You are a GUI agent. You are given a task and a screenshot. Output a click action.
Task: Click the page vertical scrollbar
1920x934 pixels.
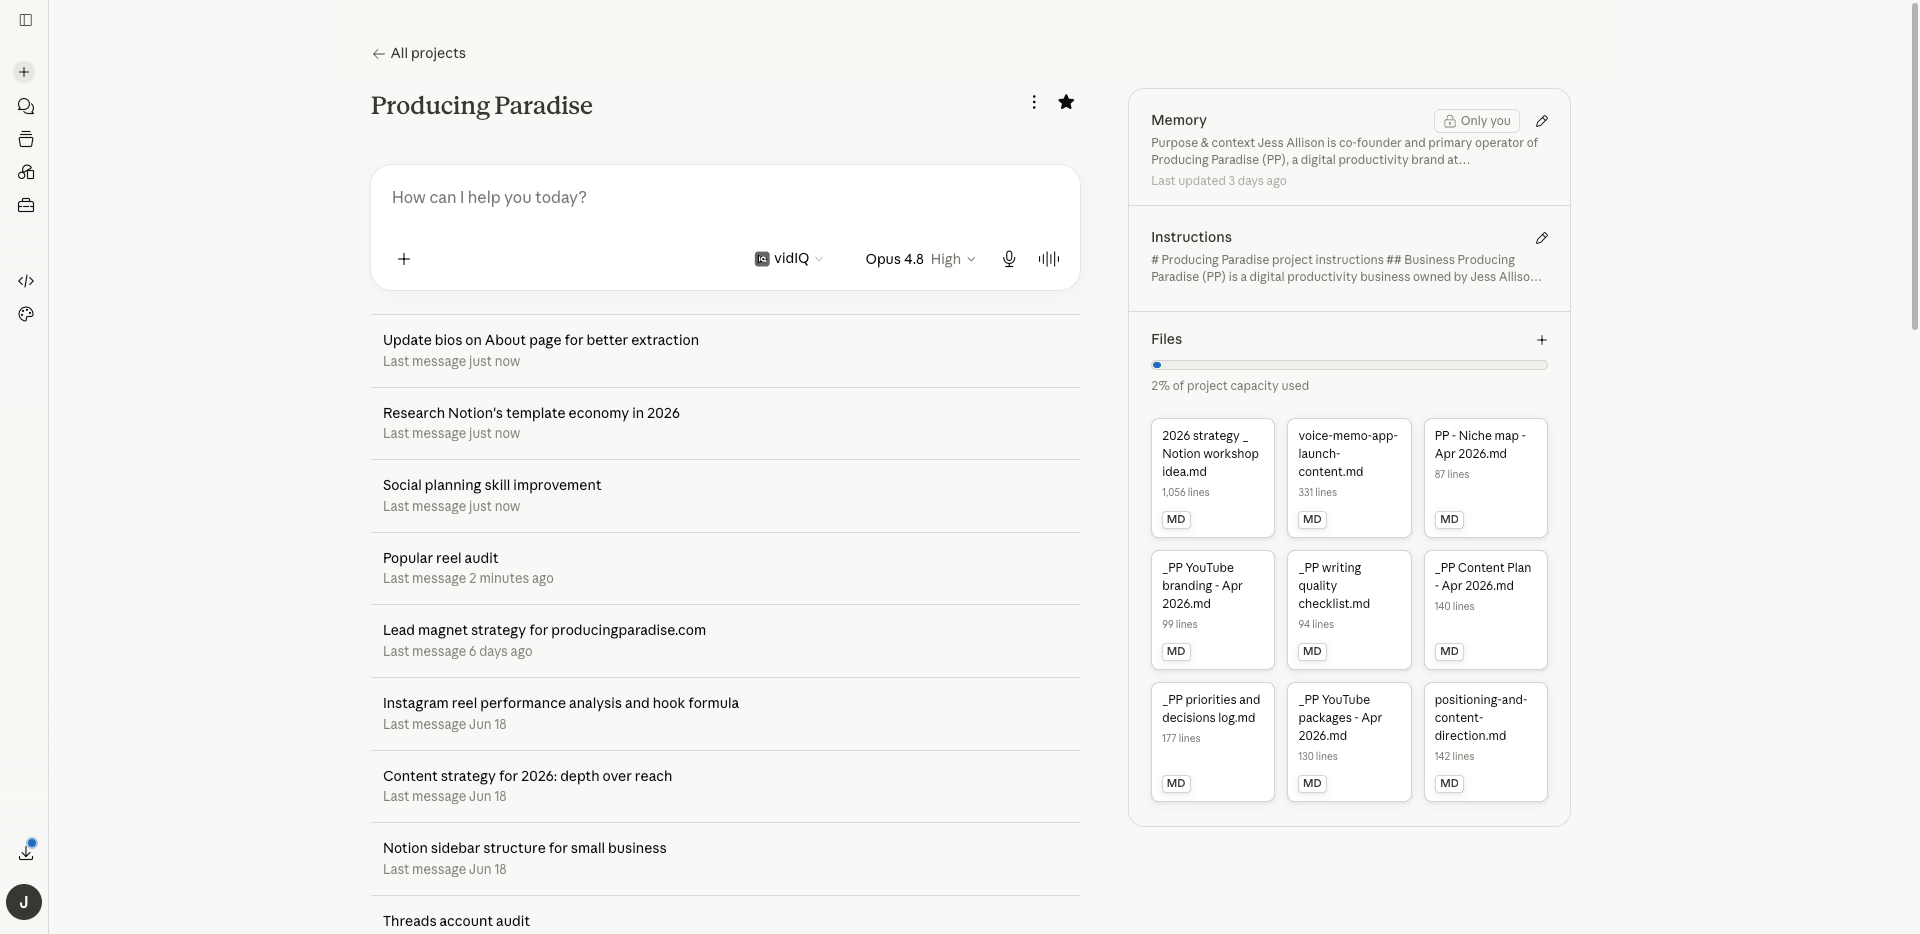pos(1914,165)
